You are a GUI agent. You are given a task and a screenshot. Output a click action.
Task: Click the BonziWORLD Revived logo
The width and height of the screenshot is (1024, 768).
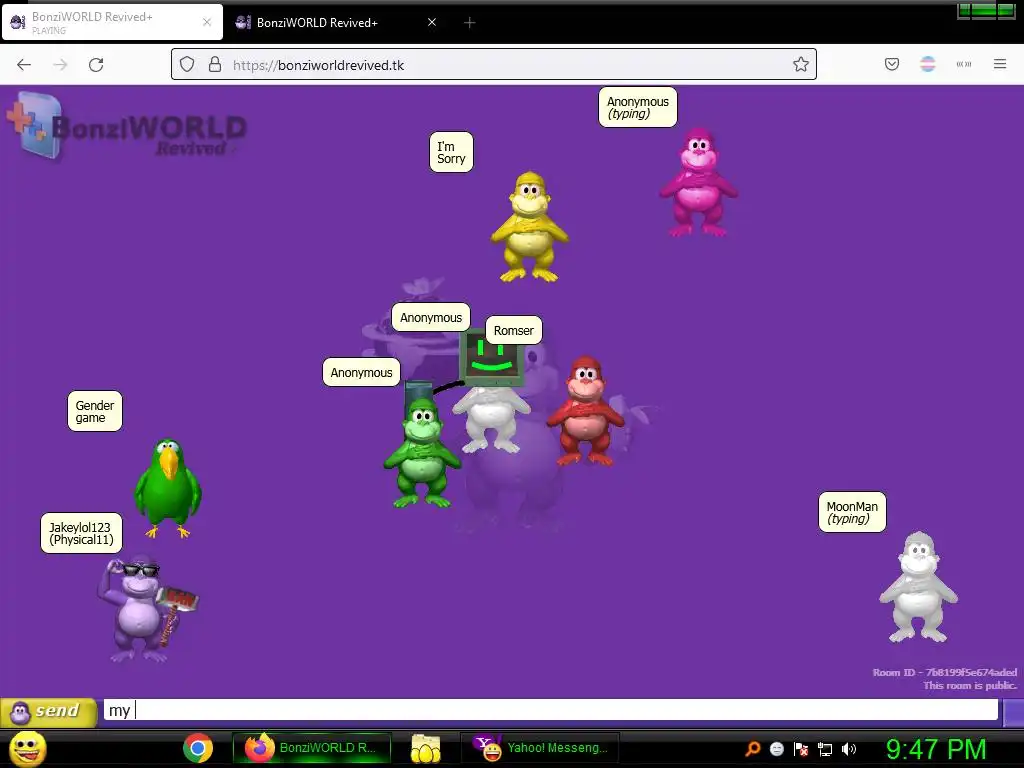(x=127, y=127)
